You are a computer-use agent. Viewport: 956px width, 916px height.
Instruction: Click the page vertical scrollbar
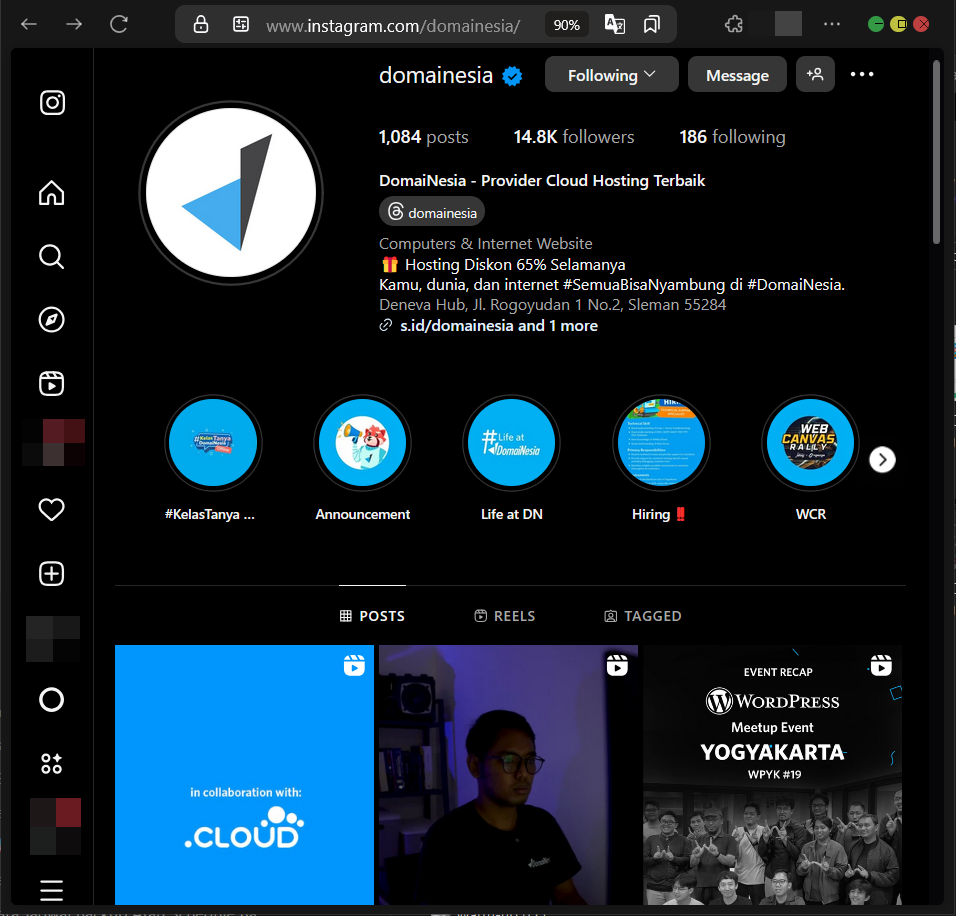936,152
